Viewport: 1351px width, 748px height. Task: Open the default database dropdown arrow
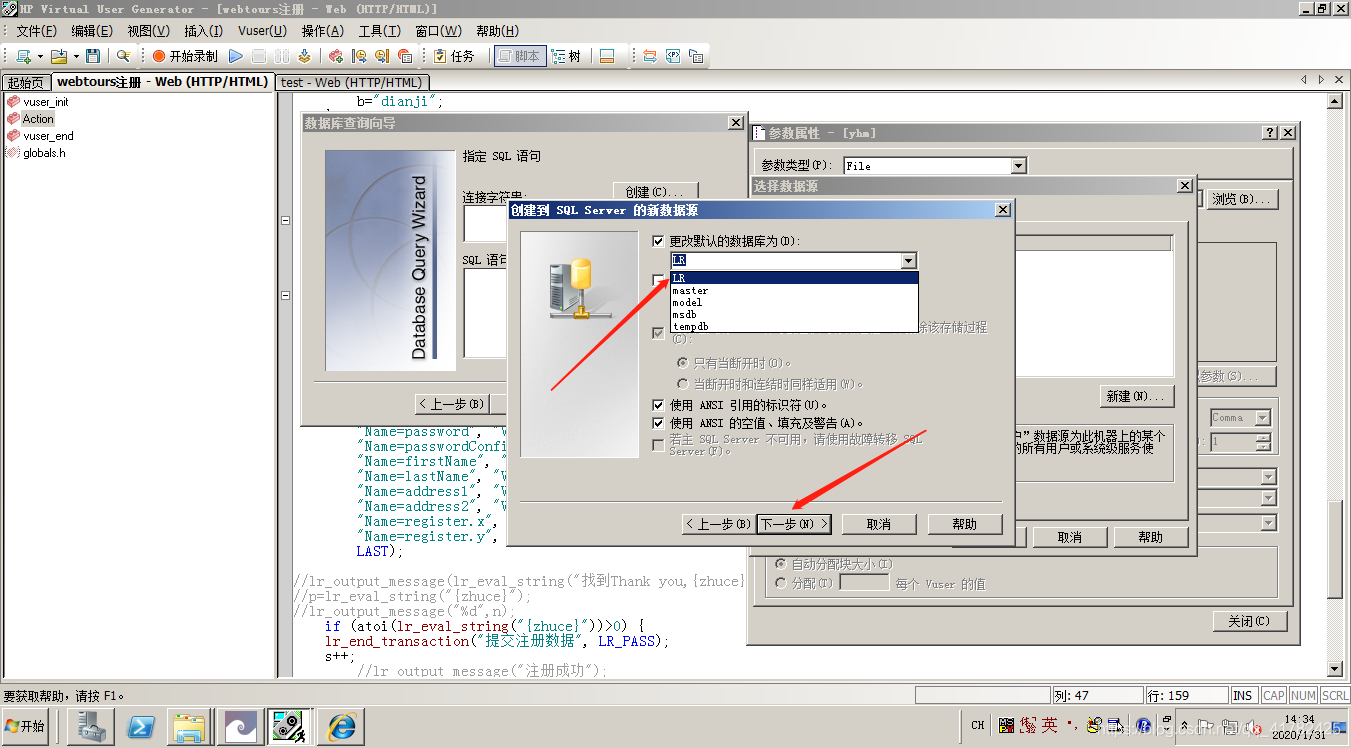(x=908, y=261)
